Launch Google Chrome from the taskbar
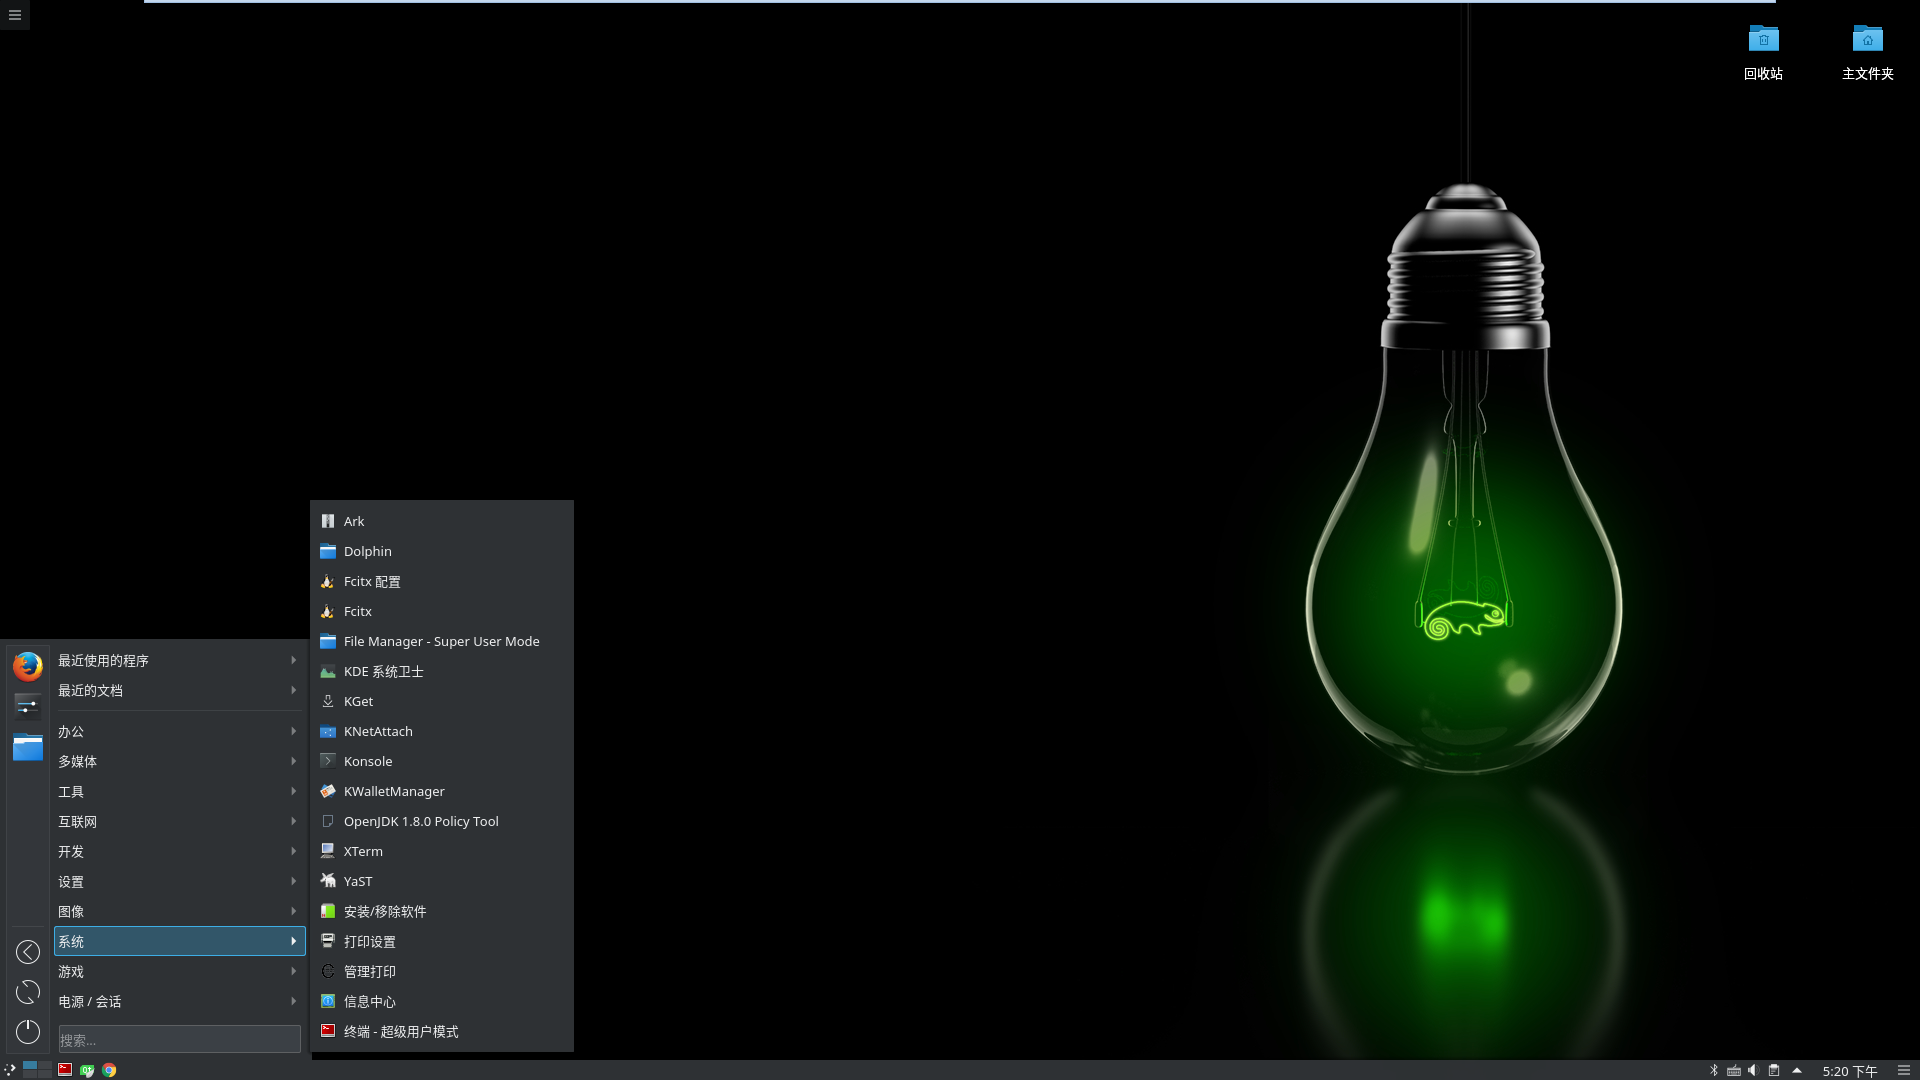Viewport: 1920px width, 1080px height. point(109,1070)
